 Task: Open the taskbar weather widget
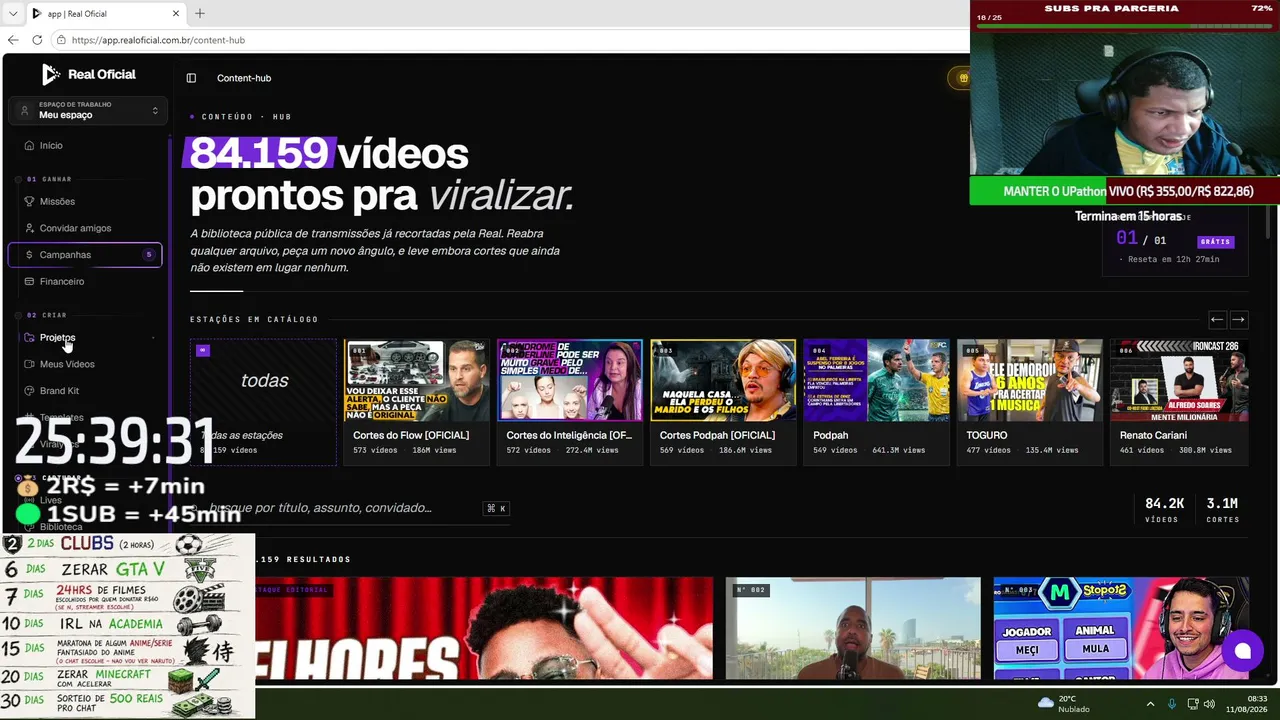coord(1063,704)
